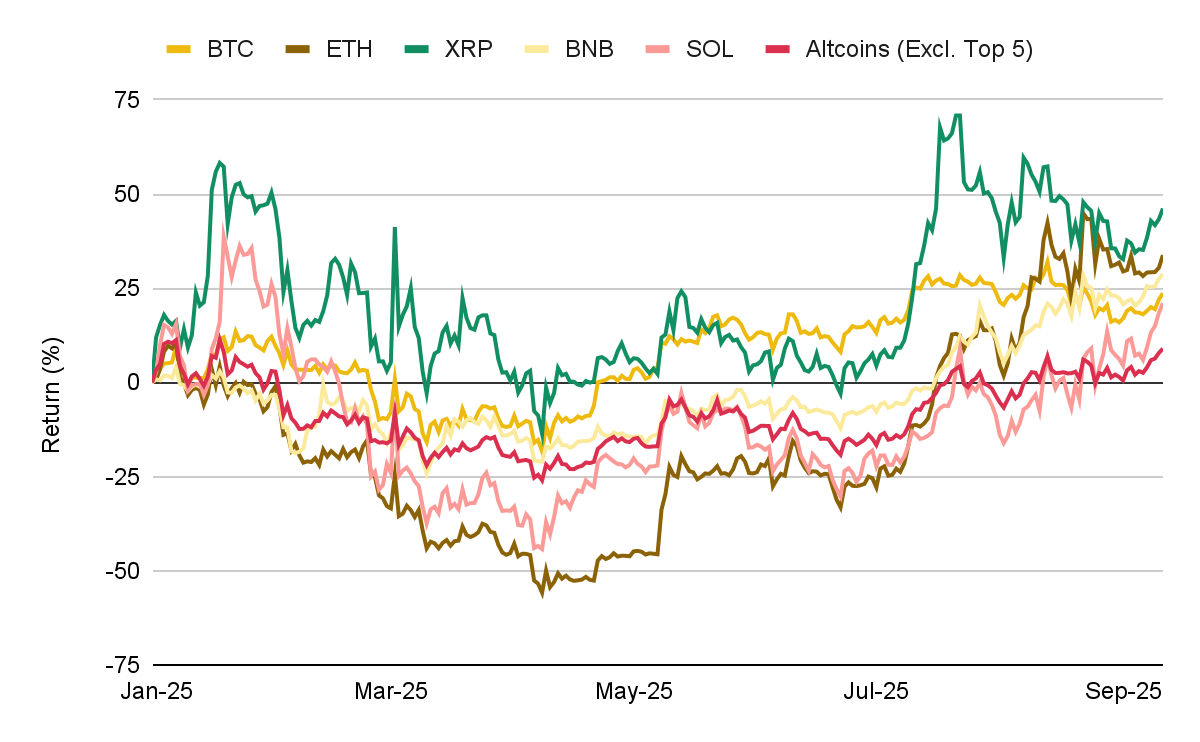Click the red Altcoins legend swatch
Viewport: 1200px width, 742px height.
777,49
